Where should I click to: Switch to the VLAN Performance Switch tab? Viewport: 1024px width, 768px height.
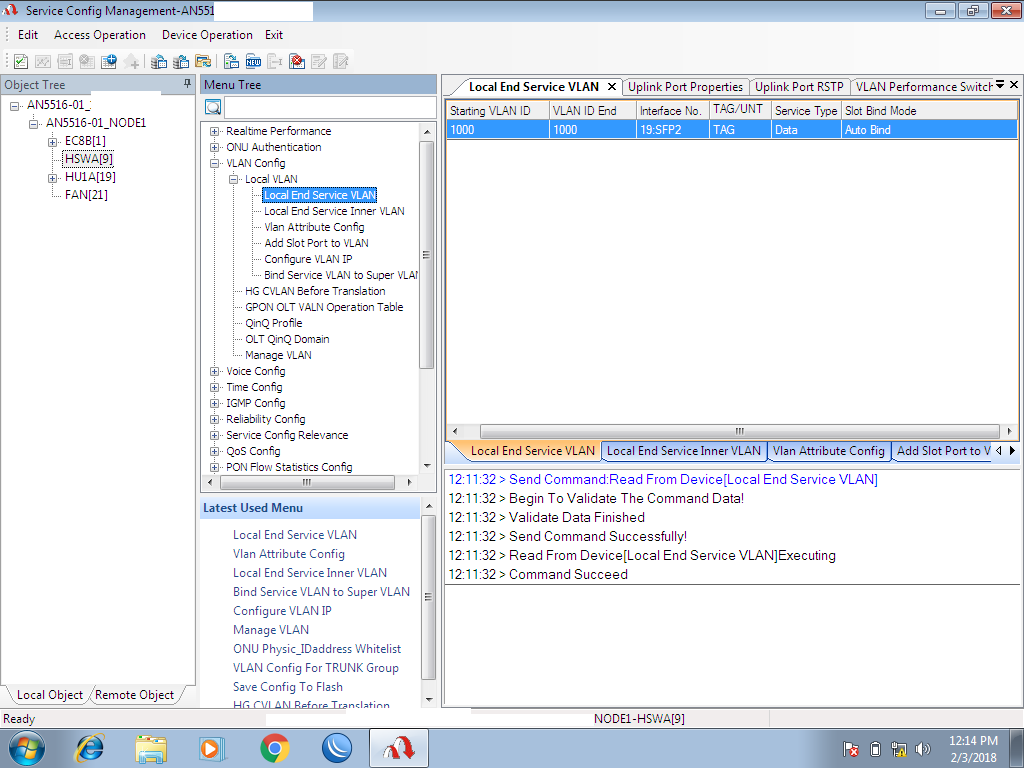click(x=923, y=87)
